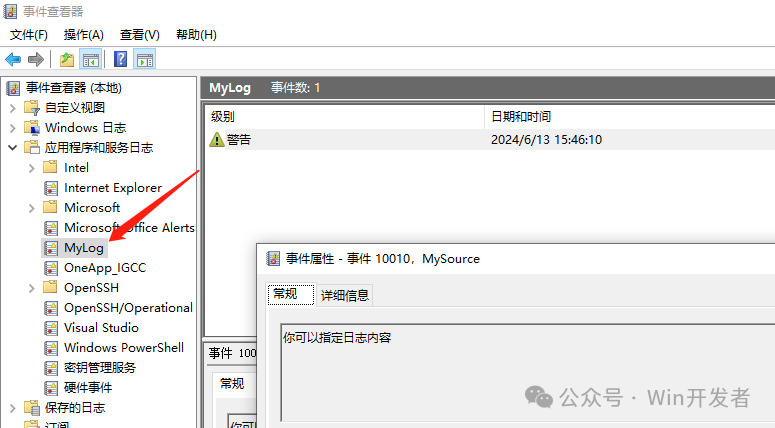
Task: Expand the 自定义视图 tree node
Action: (12, 108)
